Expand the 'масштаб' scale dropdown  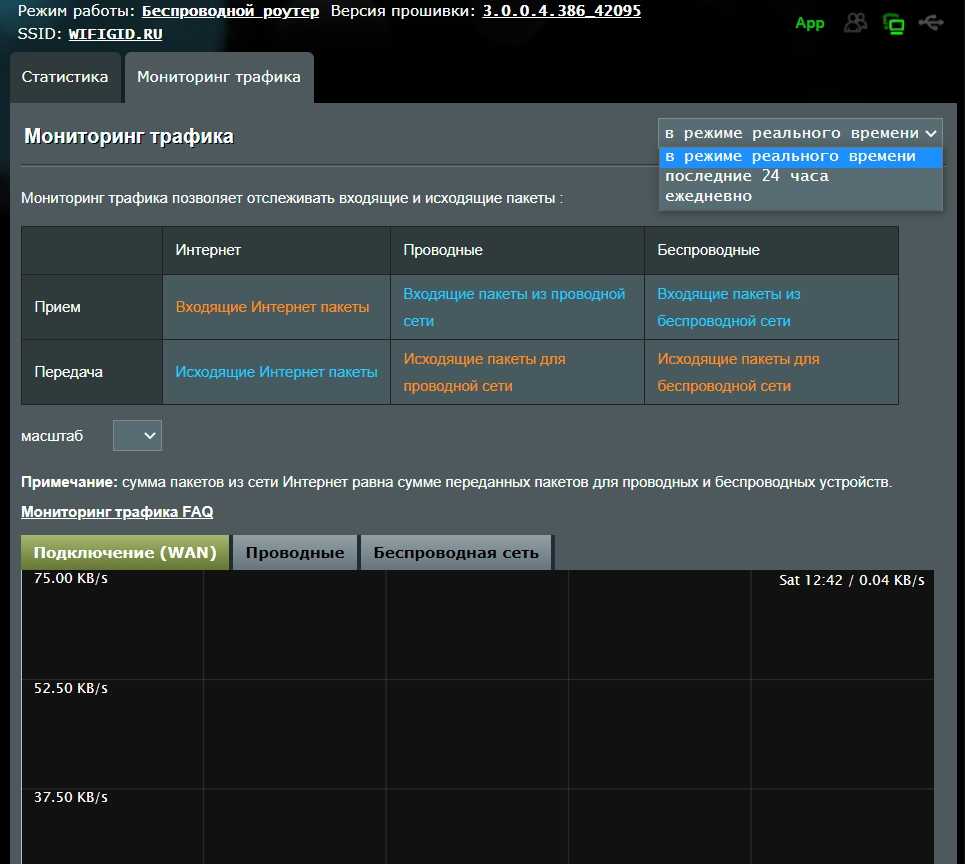(137, 435)
